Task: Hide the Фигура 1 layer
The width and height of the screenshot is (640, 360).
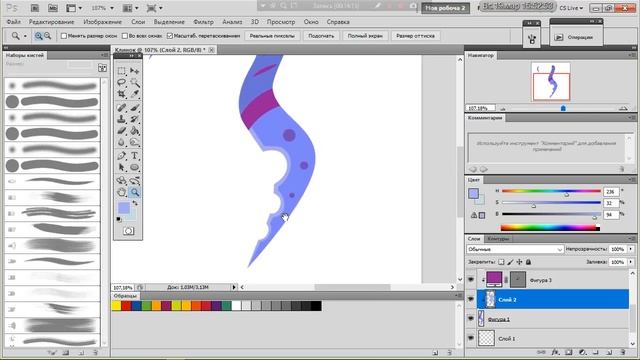Action: (471, 319)
